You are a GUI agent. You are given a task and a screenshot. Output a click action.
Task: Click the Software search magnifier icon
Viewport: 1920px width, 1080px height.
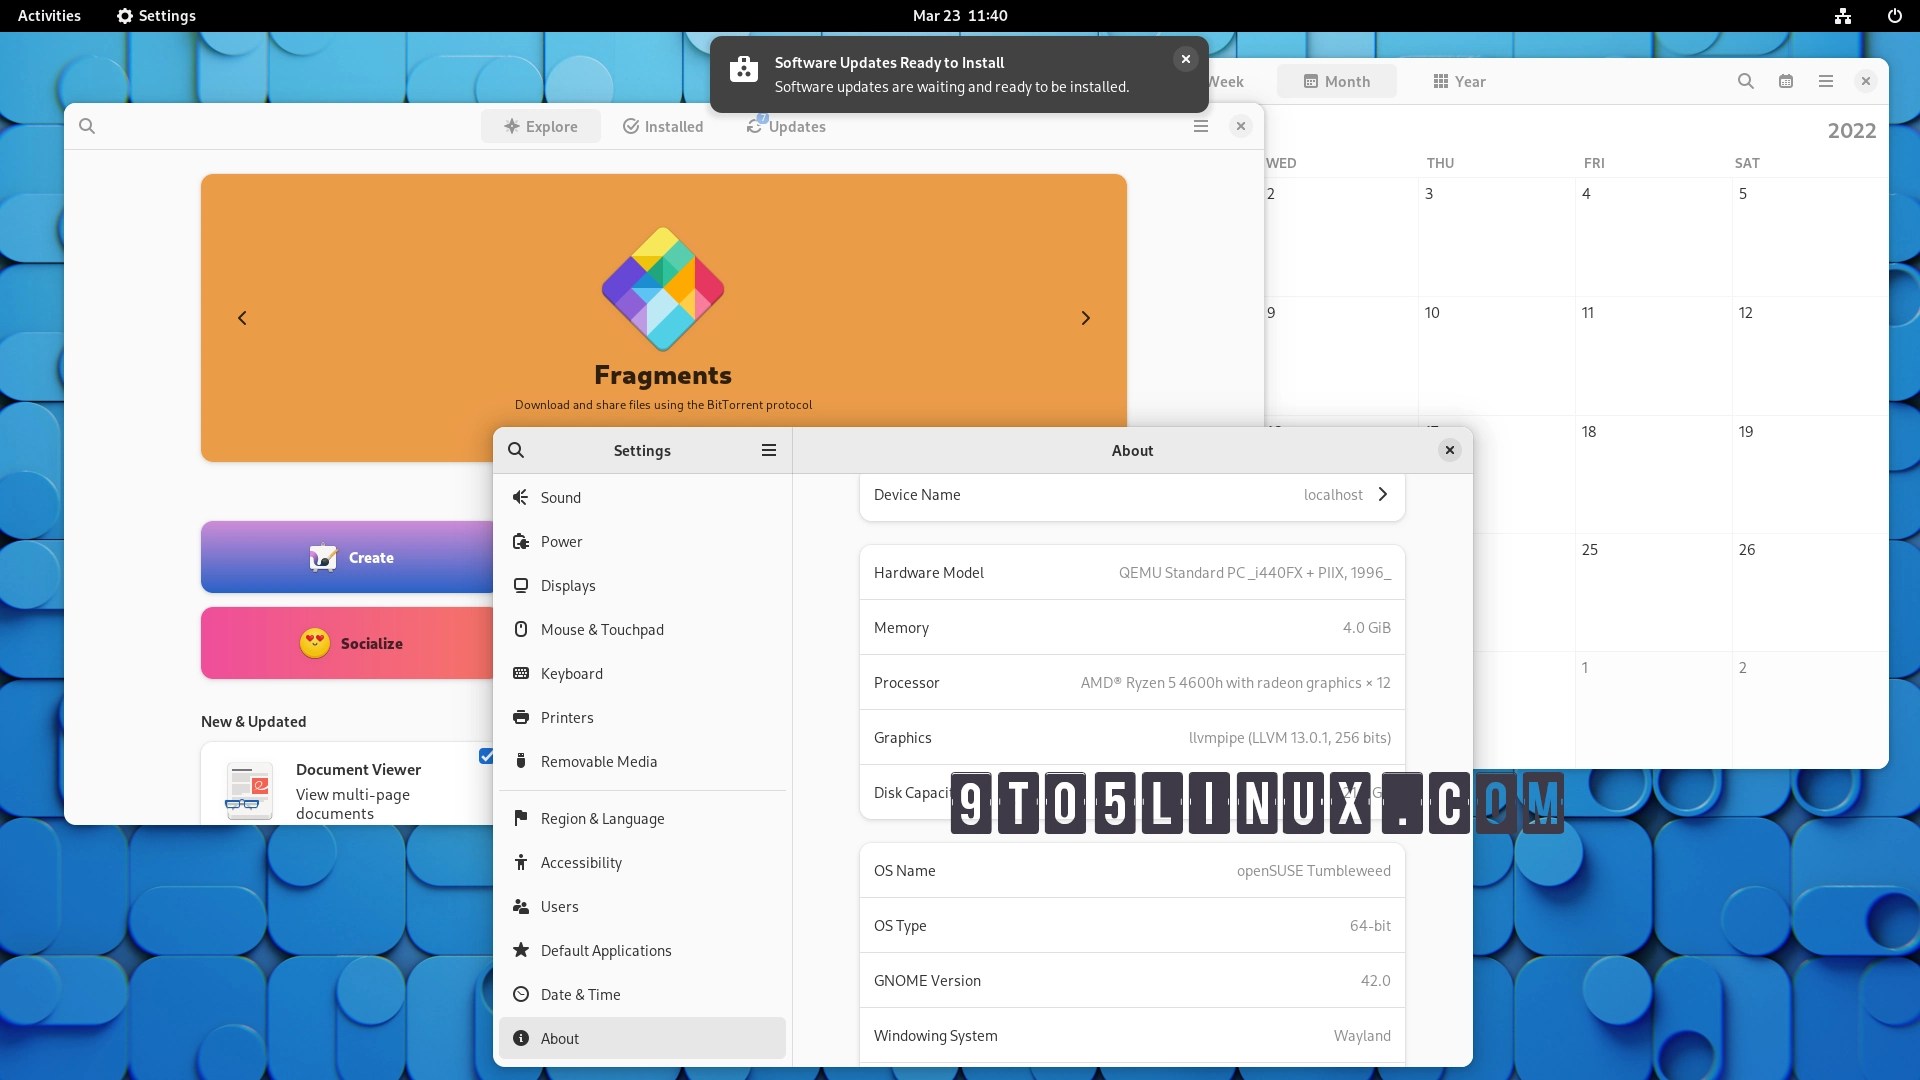pyautogui.click(x=87, y=126)
